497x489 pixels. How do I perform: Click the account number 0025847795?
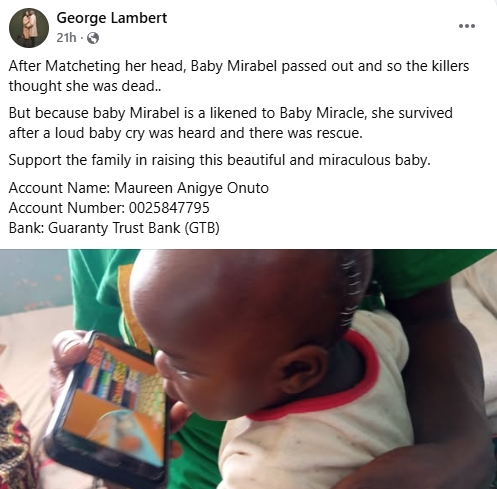[169, 208]
